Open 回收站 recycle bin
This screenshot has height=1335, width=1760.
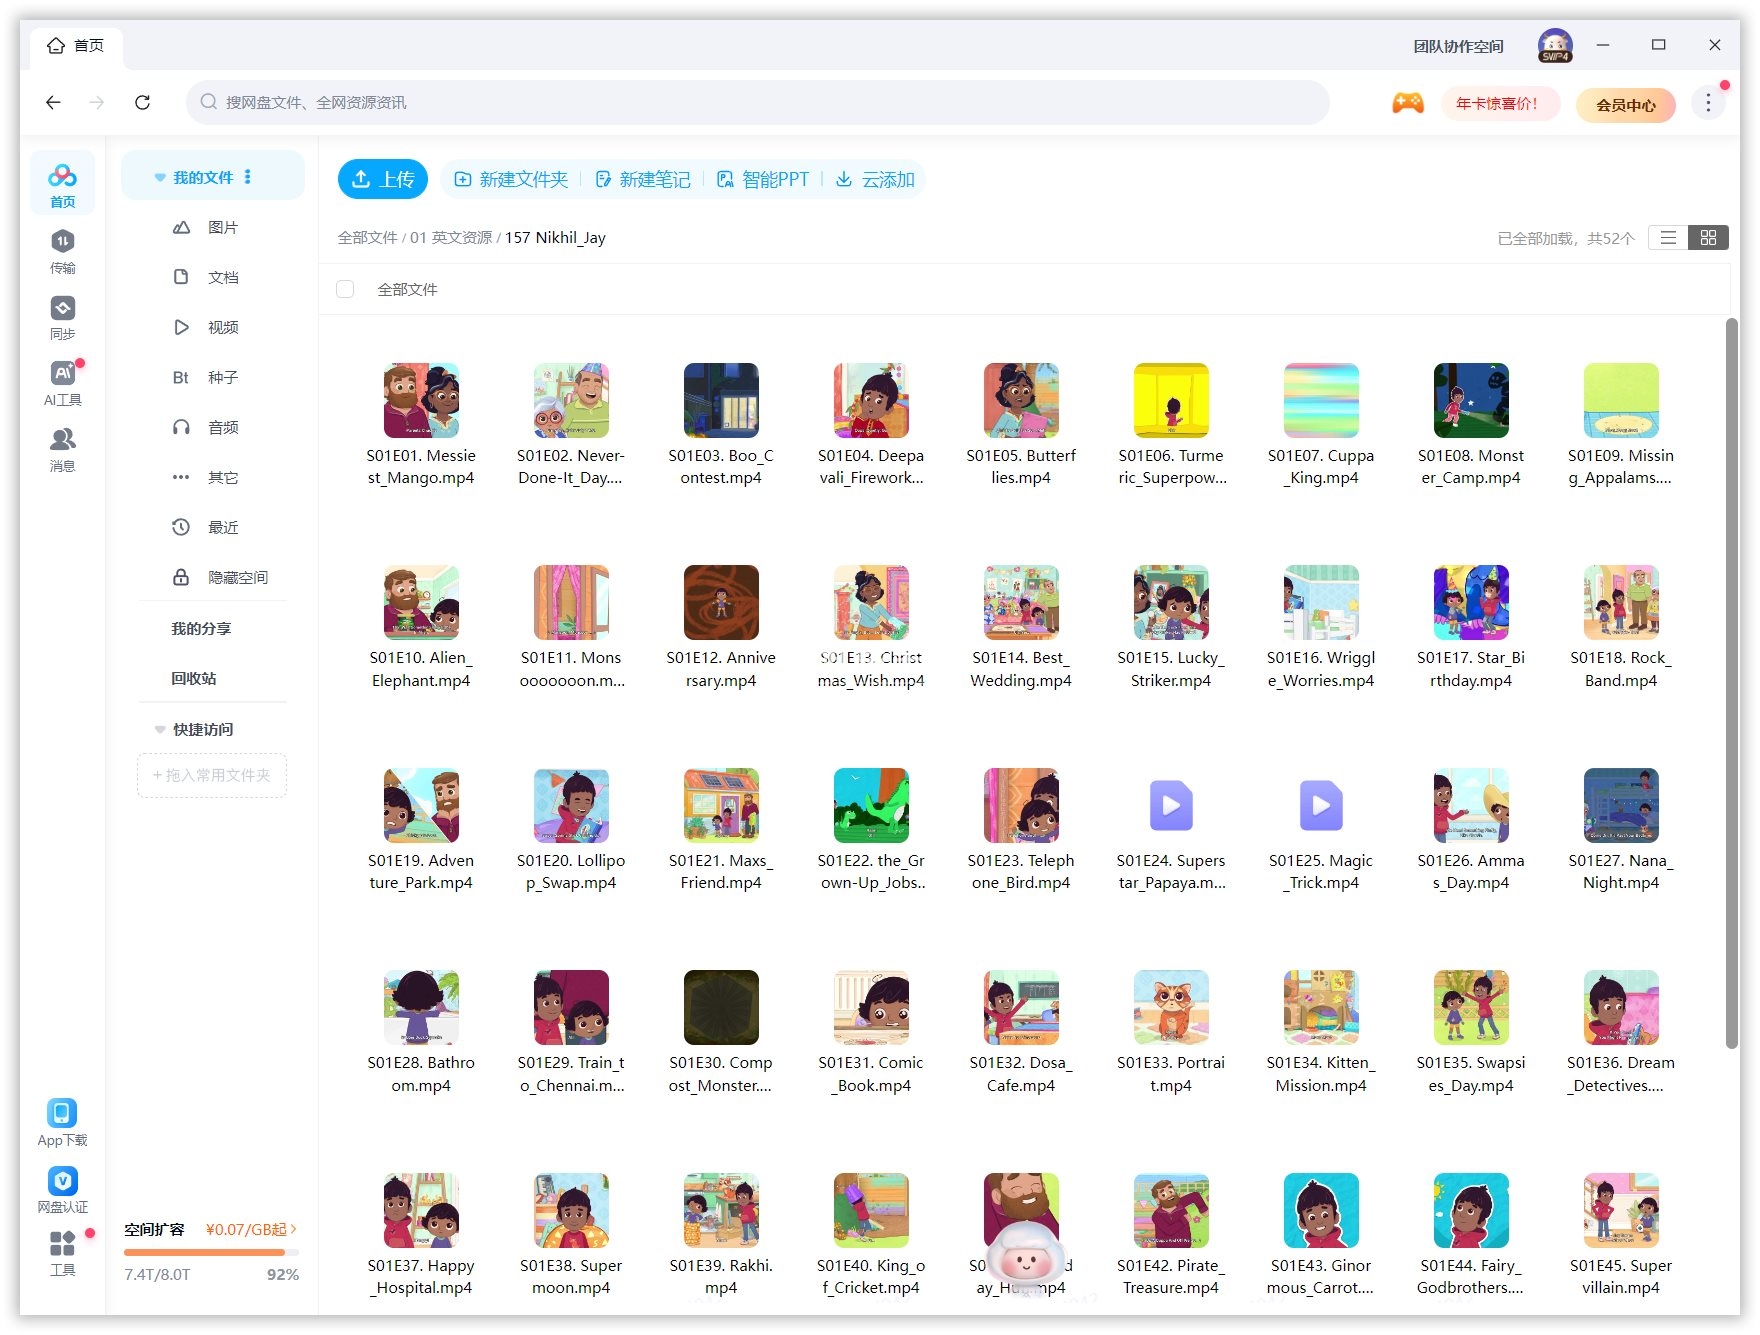pos(194,678)
